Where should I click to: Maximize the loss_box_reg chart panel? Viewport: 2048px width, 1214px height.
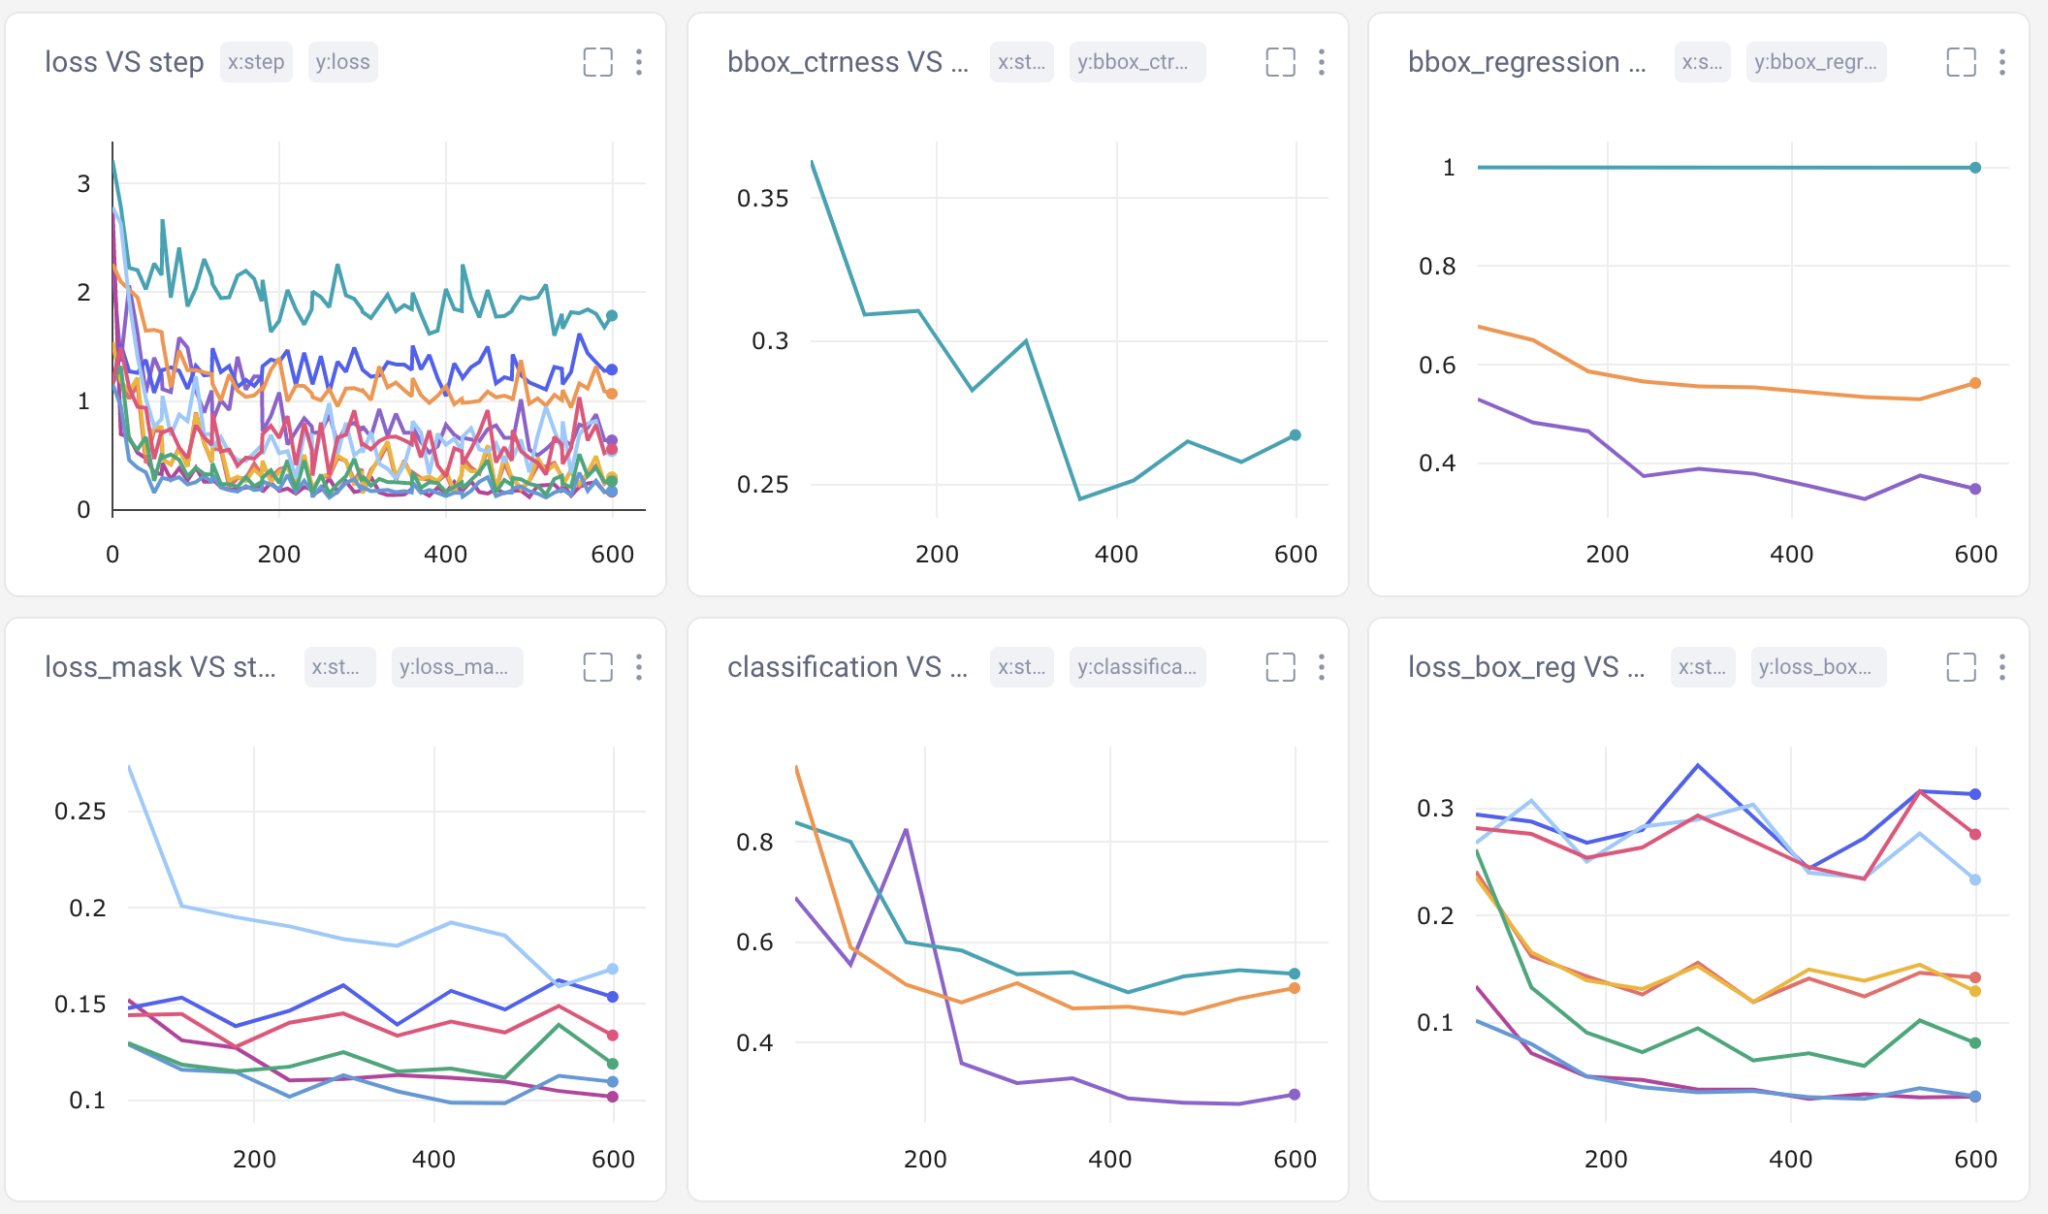pos(1961,667)
